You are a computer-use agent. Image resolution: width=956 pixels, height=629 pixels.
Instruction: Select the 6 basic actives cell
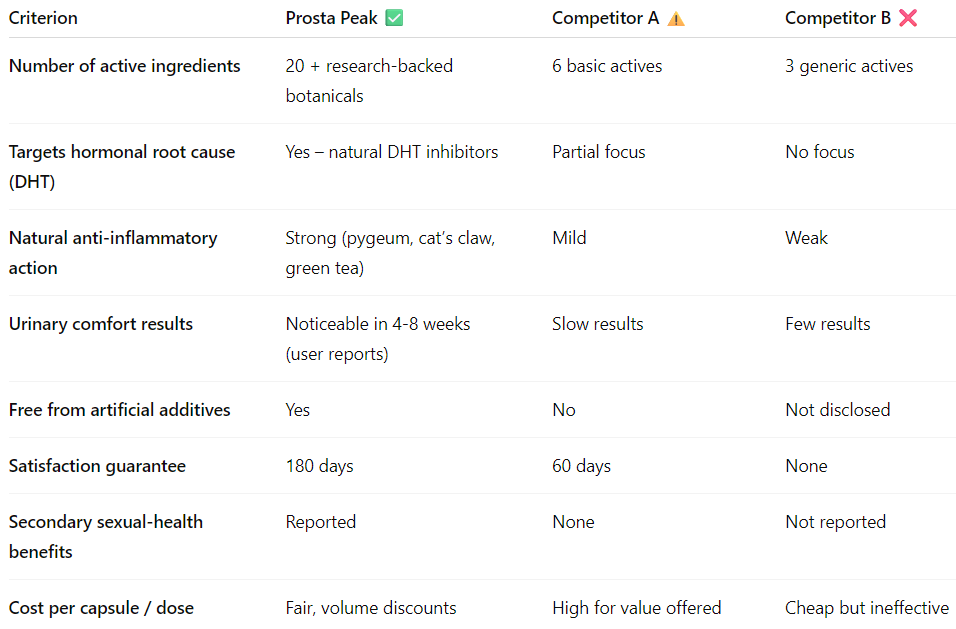click(607, 66)
